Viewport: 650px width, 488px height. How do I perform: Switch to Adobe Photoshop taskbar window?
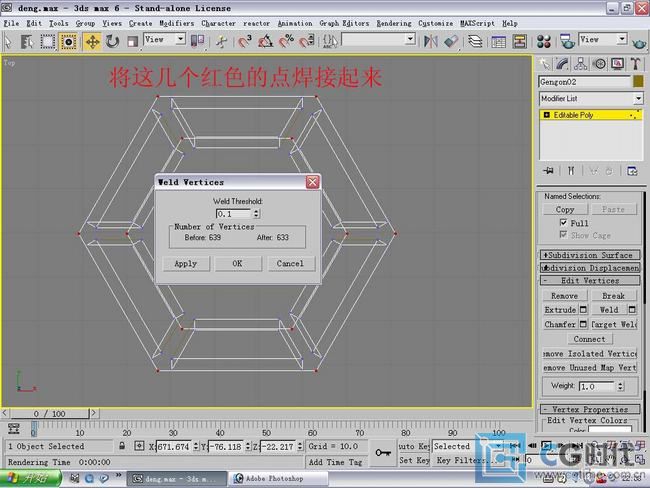click(277, 478)
